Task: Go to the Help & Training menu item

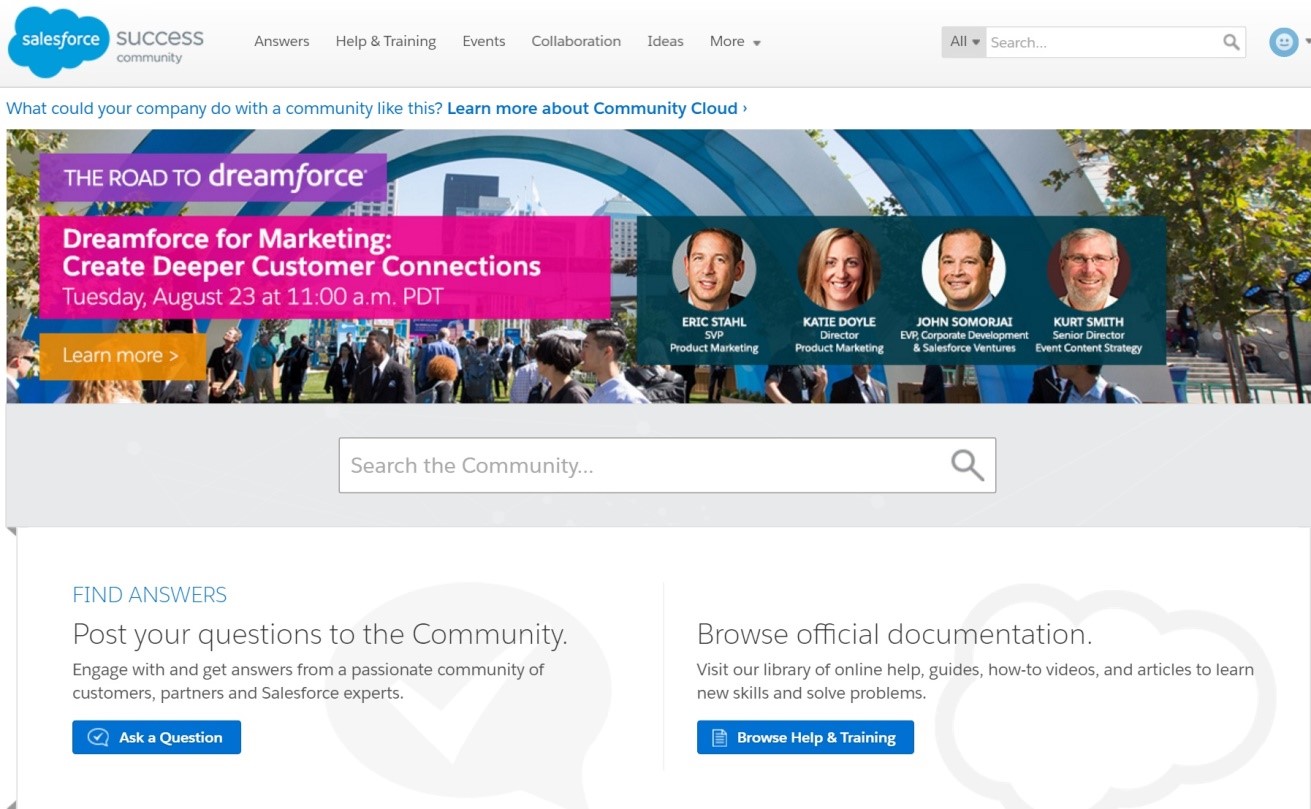Action: [x=385, y=41]
